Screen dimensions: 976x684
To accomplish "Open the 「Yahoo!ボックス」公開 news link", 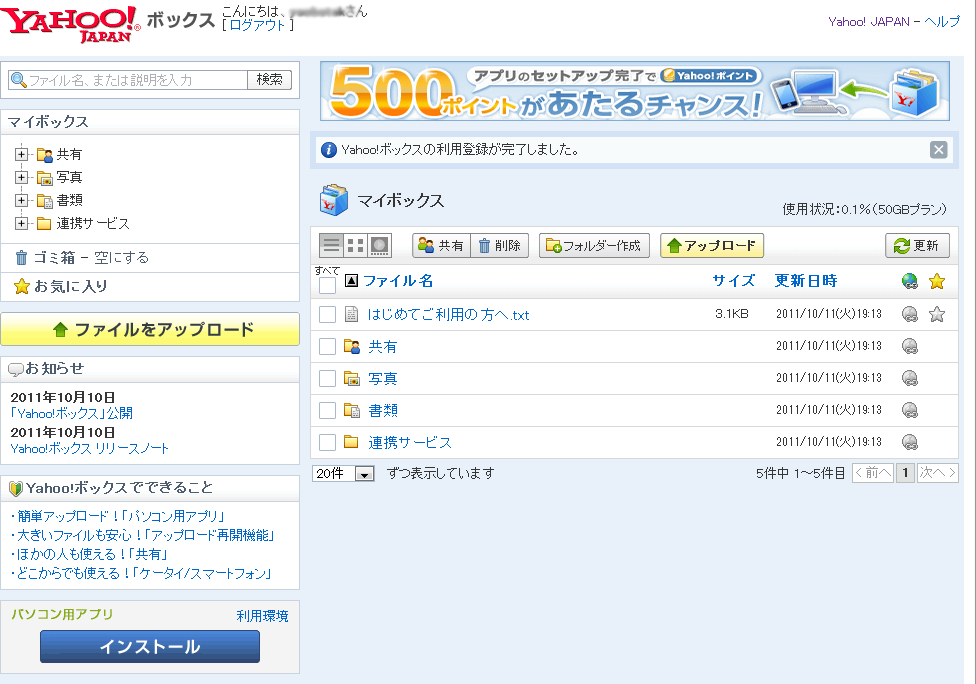I will point(72,413).
